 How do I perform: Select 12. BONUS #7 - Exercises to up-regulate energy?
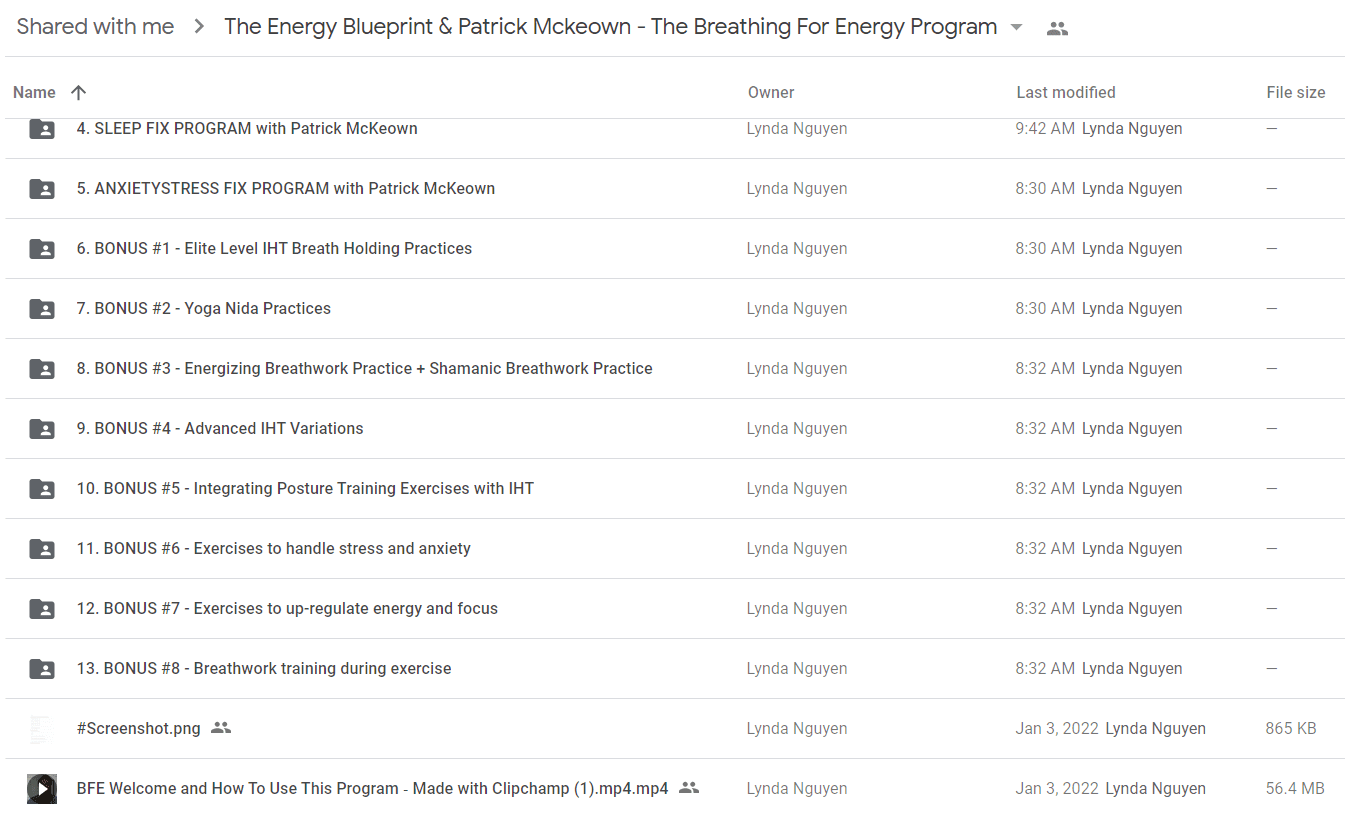287,608
